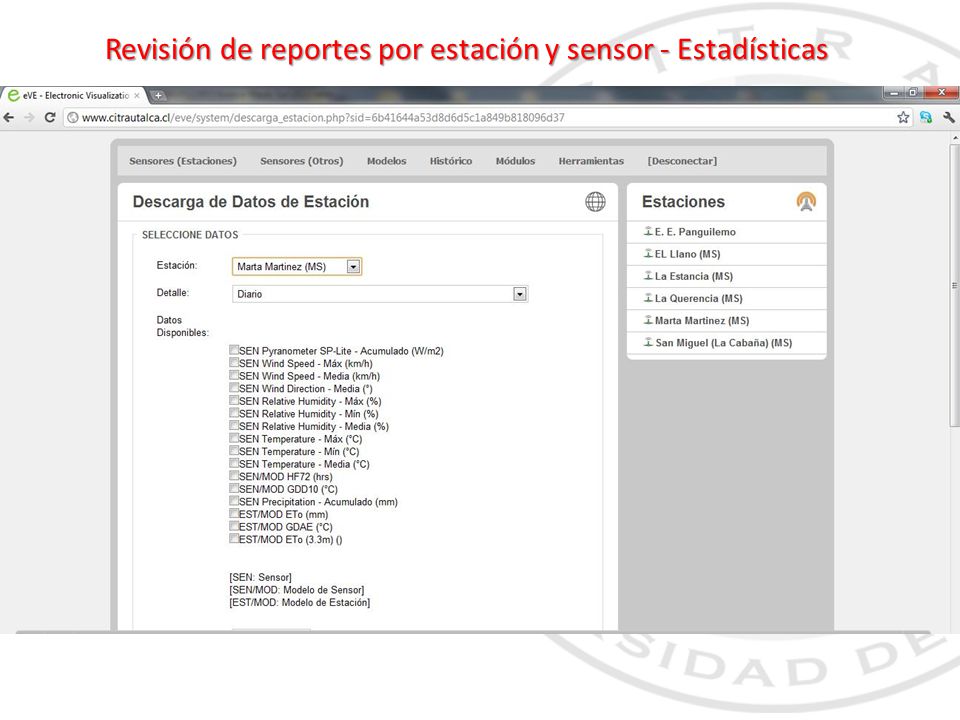Screen dimensions: 960x720
Task: Open the Estación dropdown showing Marta Martinez
Action: click(297, 266)
